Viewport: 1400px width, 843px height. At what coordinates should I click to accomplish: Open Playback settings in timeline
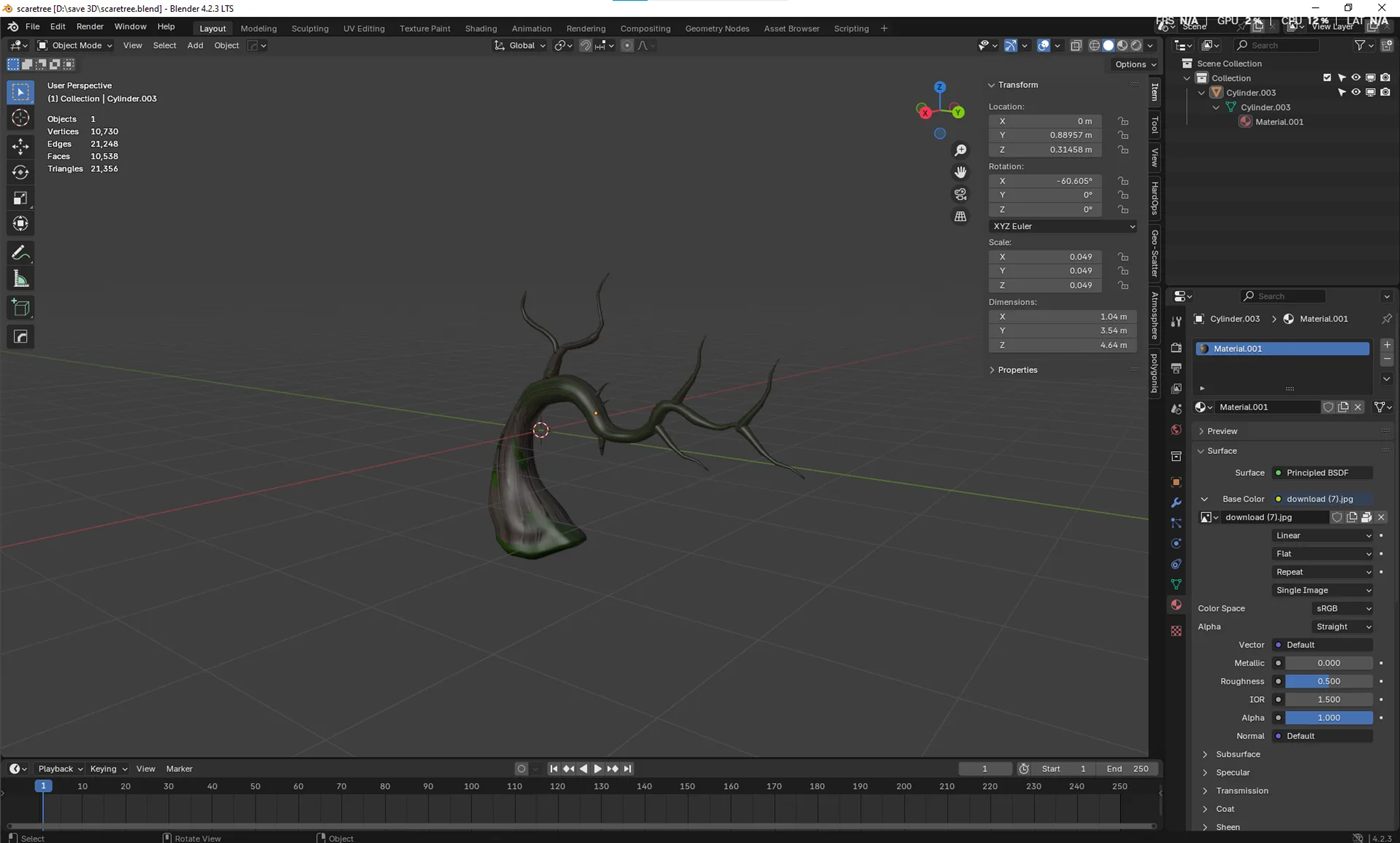[x=59, y=769]
